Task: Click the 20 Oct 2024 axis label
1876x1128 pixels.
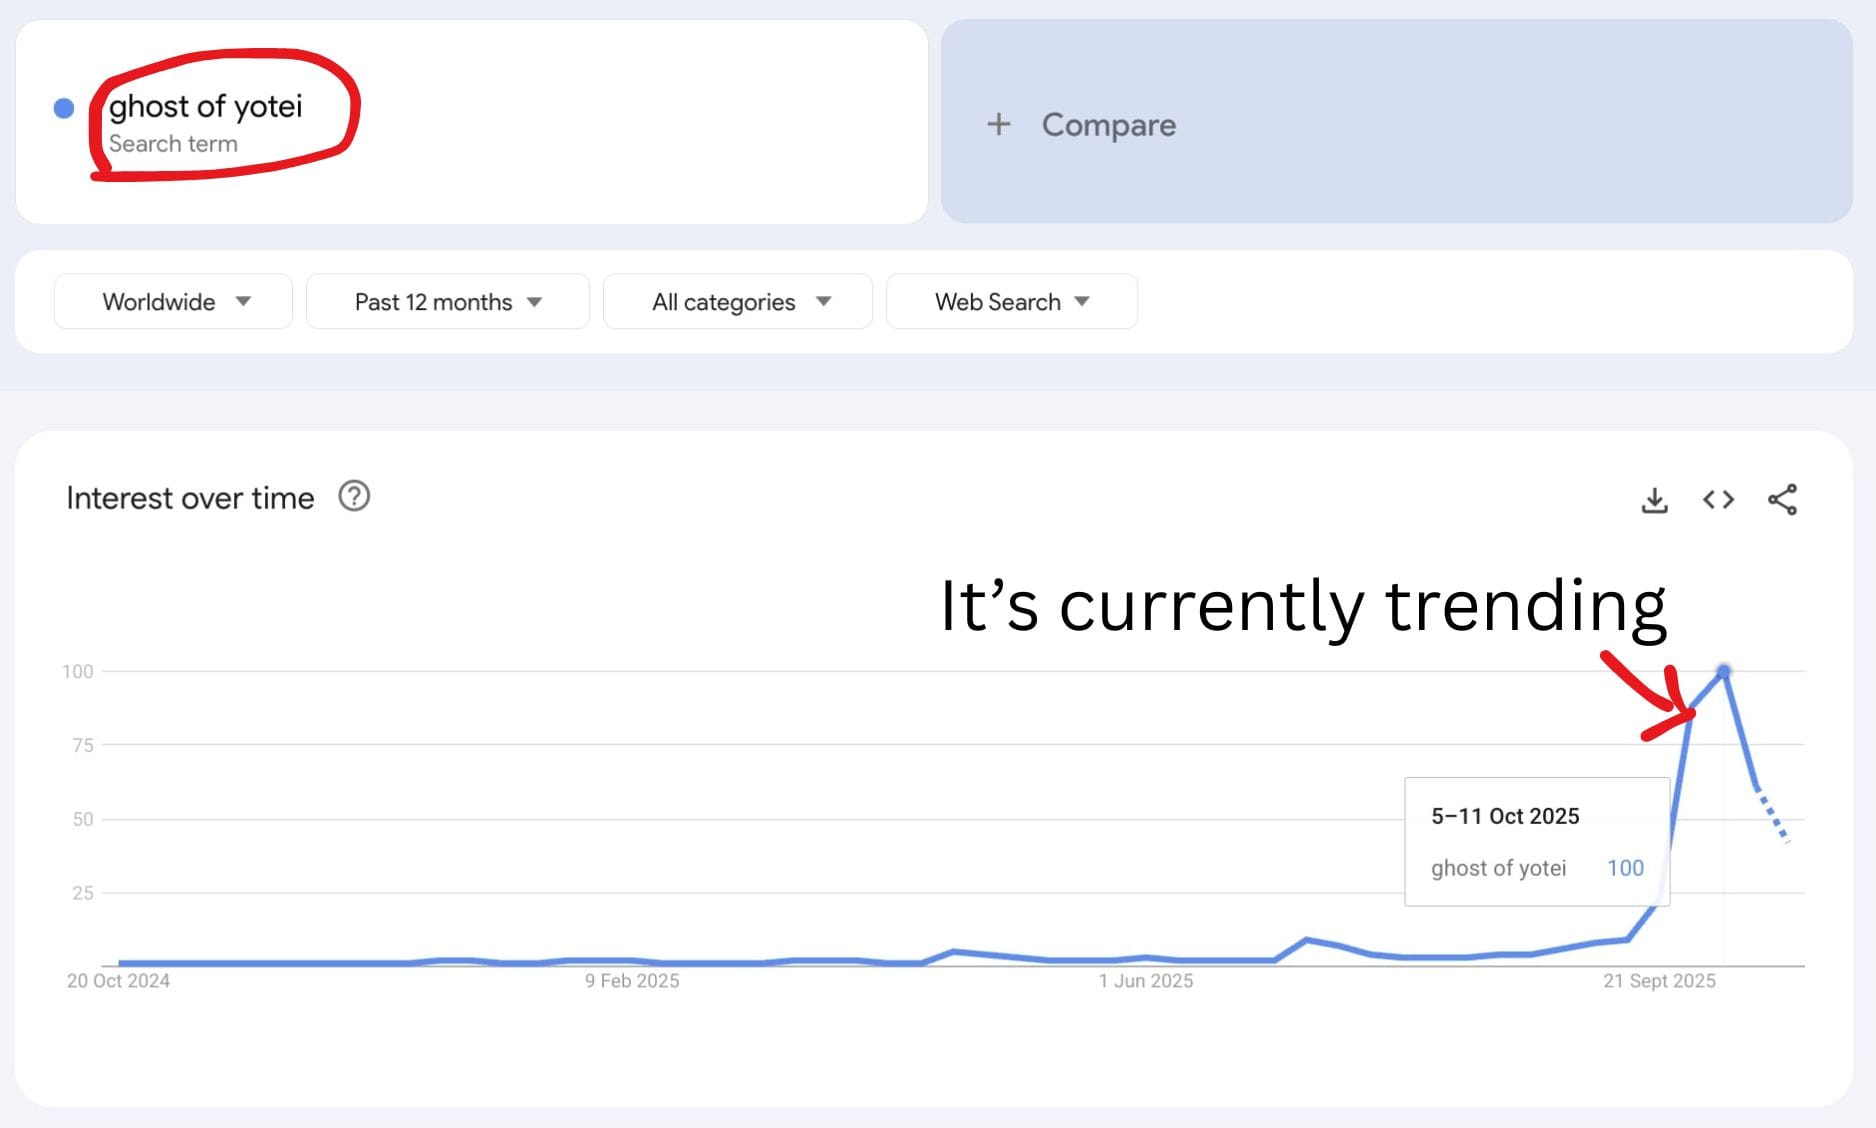Action: click(118, 981)
